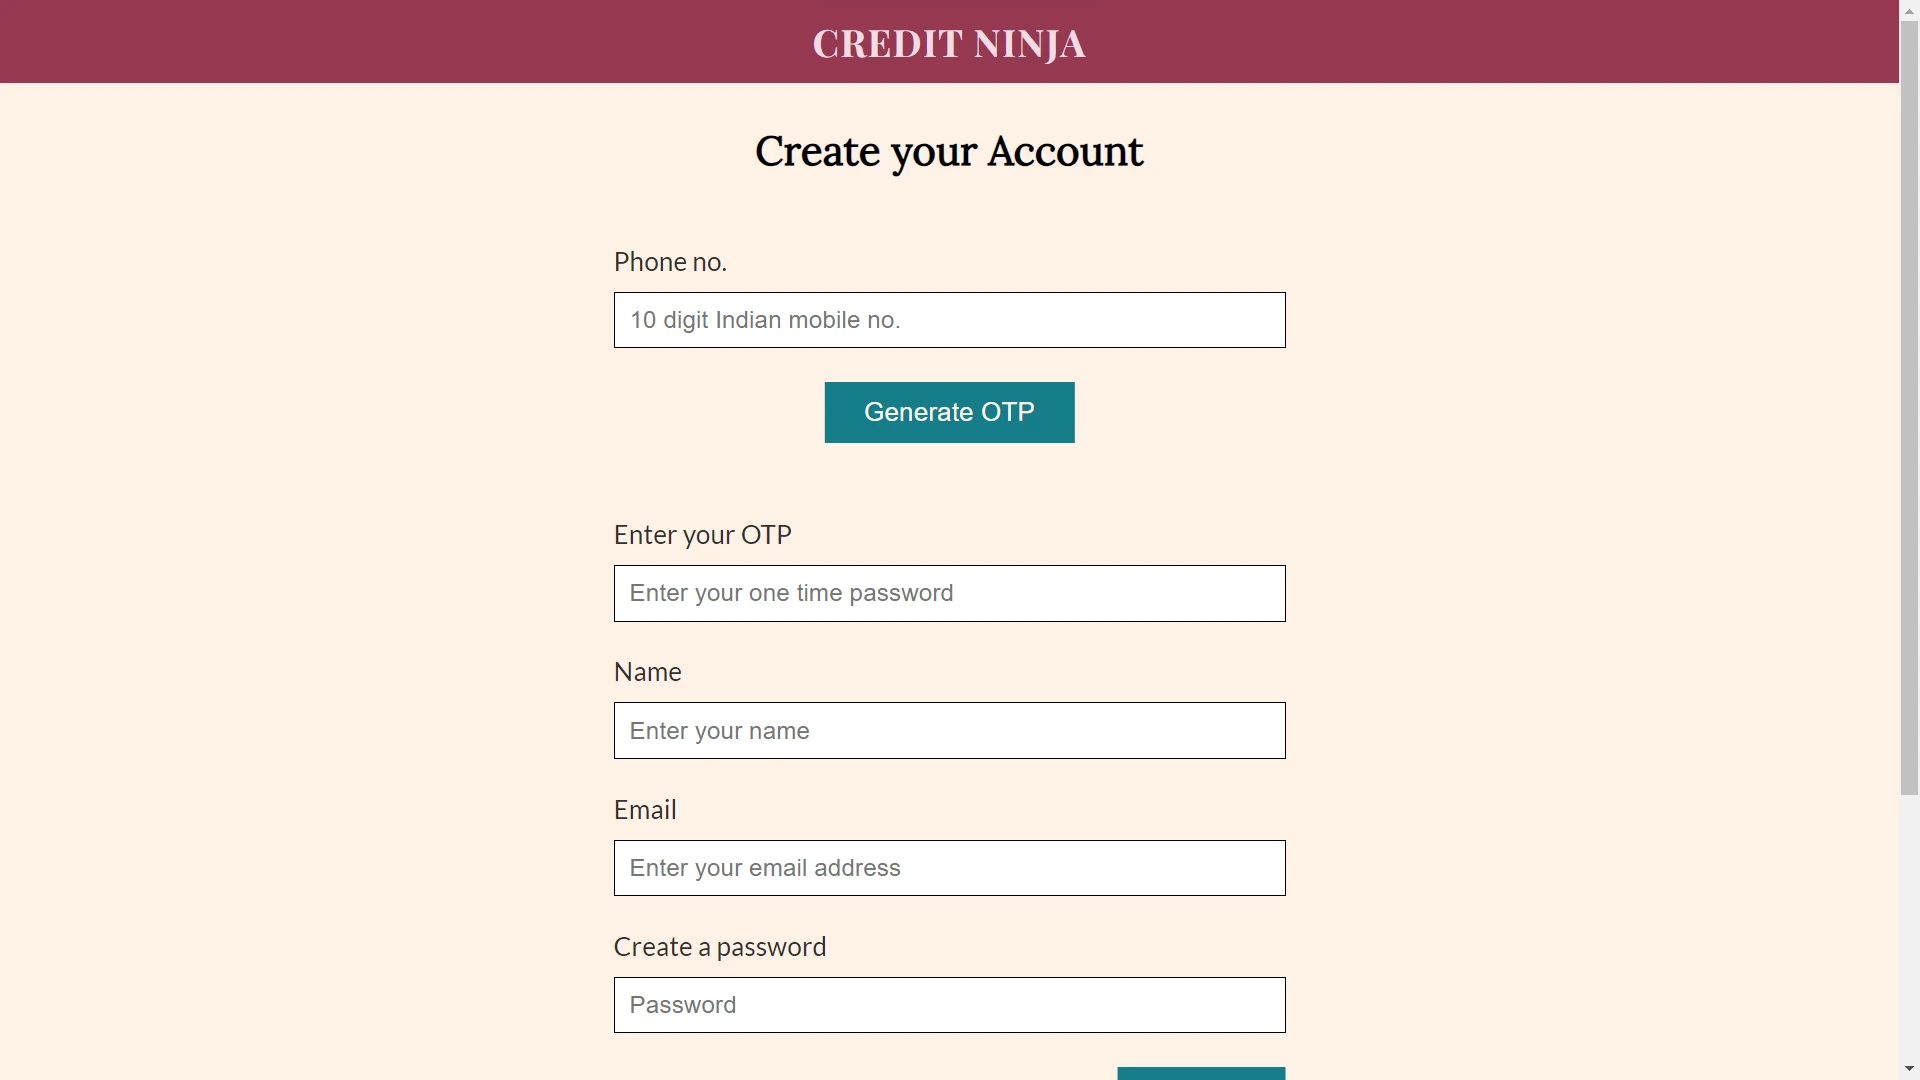
Task: Click the Phone no. field label
Action: tap(669, 261)
